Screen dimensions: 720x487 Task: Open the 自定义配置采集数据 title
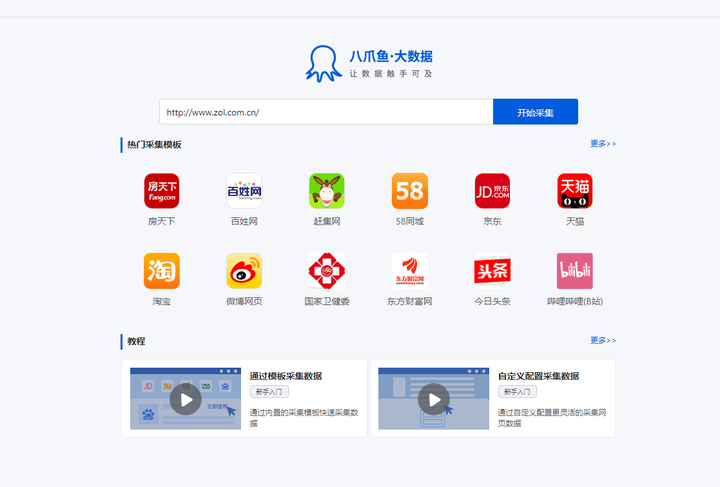pos(539,376)
